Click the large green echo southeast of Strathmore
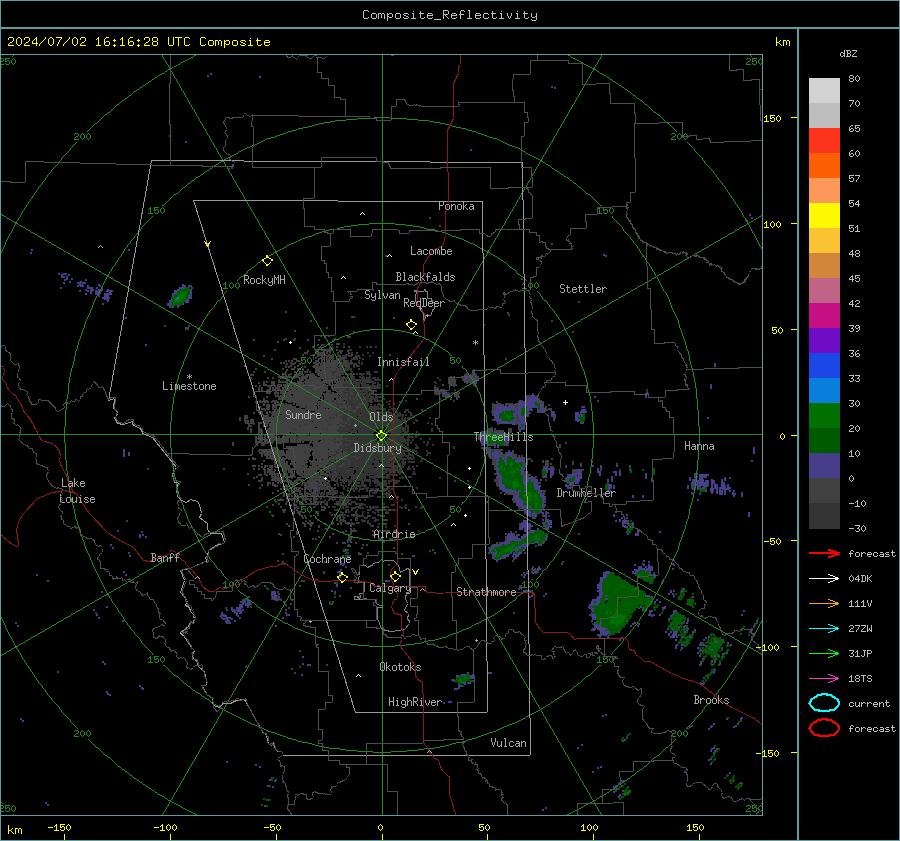The height and width of the screenshot is (841, 900). pyautogui.click(x=620, y=604)
